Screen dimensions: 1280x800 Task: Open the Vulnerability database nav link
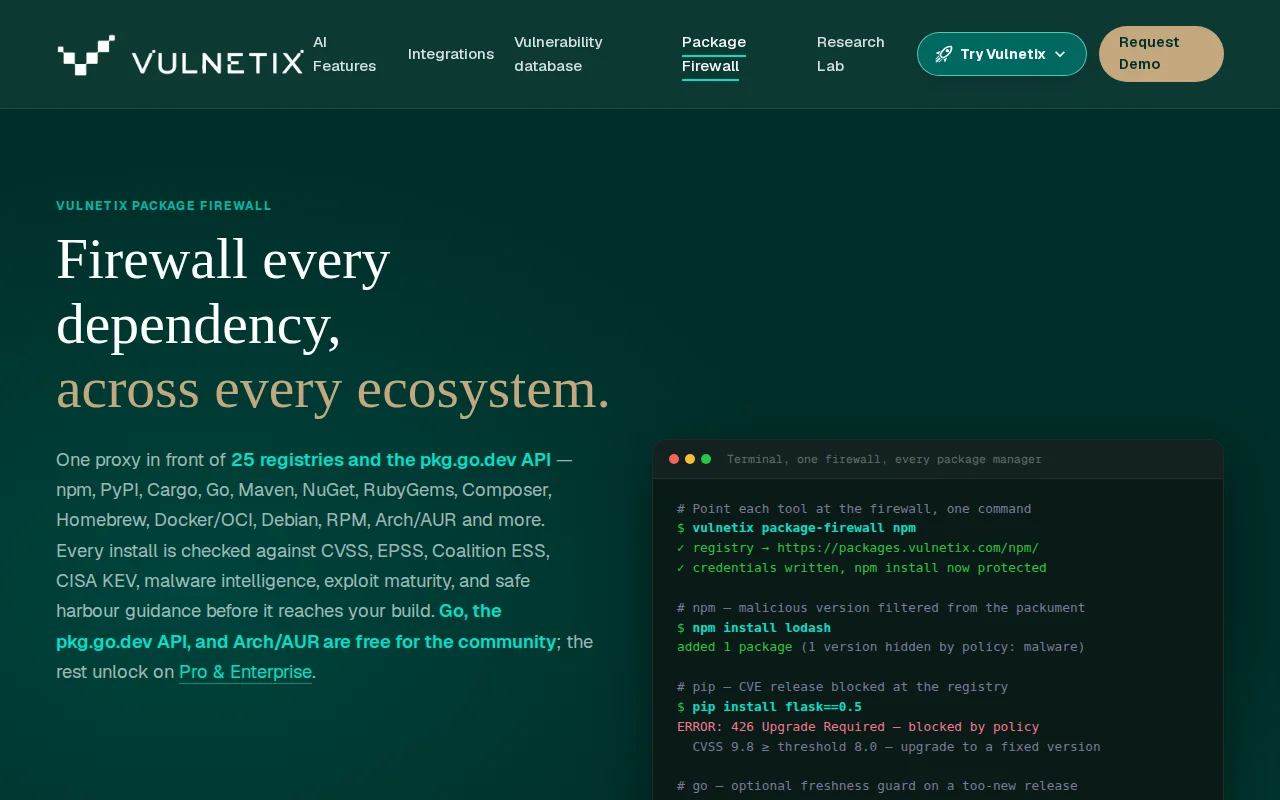point(558,54)
